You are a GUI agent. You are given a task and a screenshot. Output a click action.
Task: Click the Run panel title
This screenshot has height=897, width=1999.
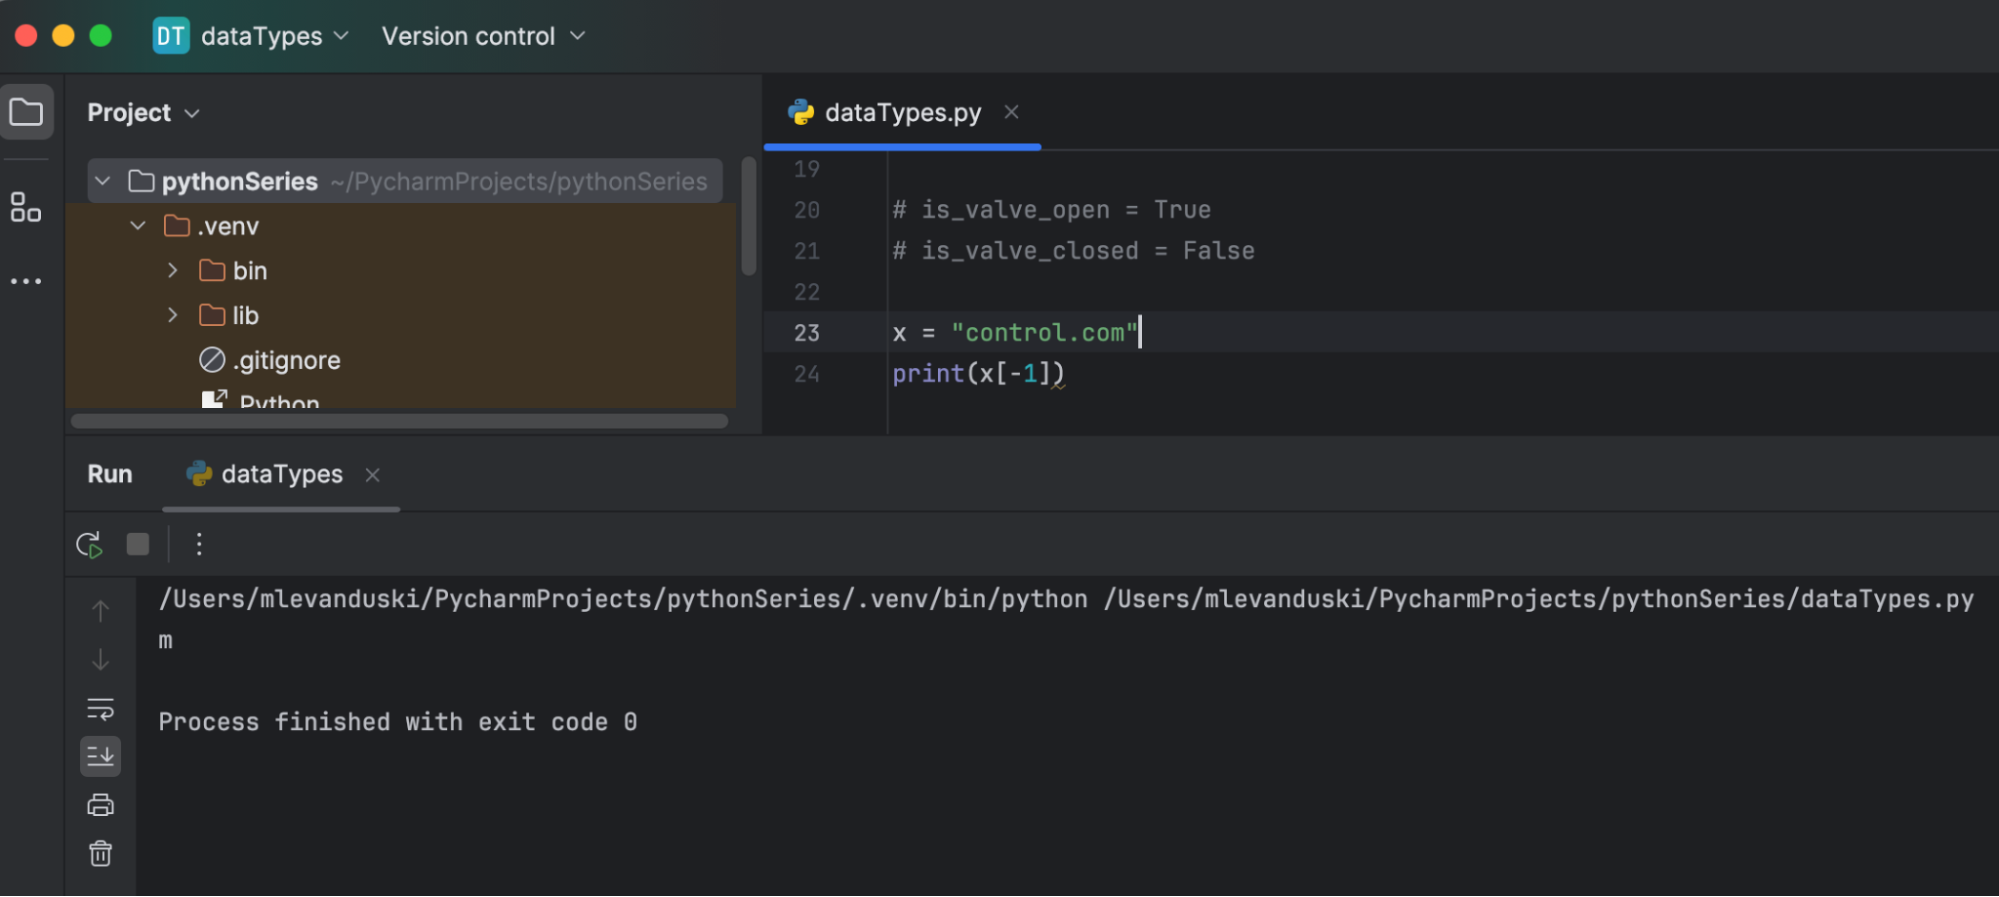pyautogui.click(x=110, y=474)
